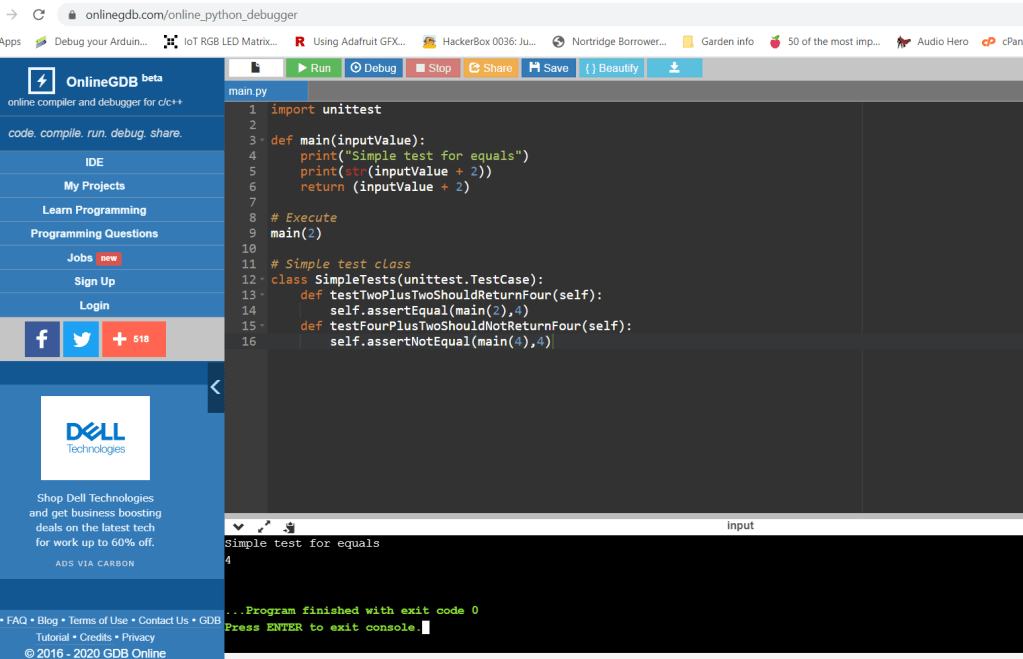Click the download code icon

pos(674,68)
